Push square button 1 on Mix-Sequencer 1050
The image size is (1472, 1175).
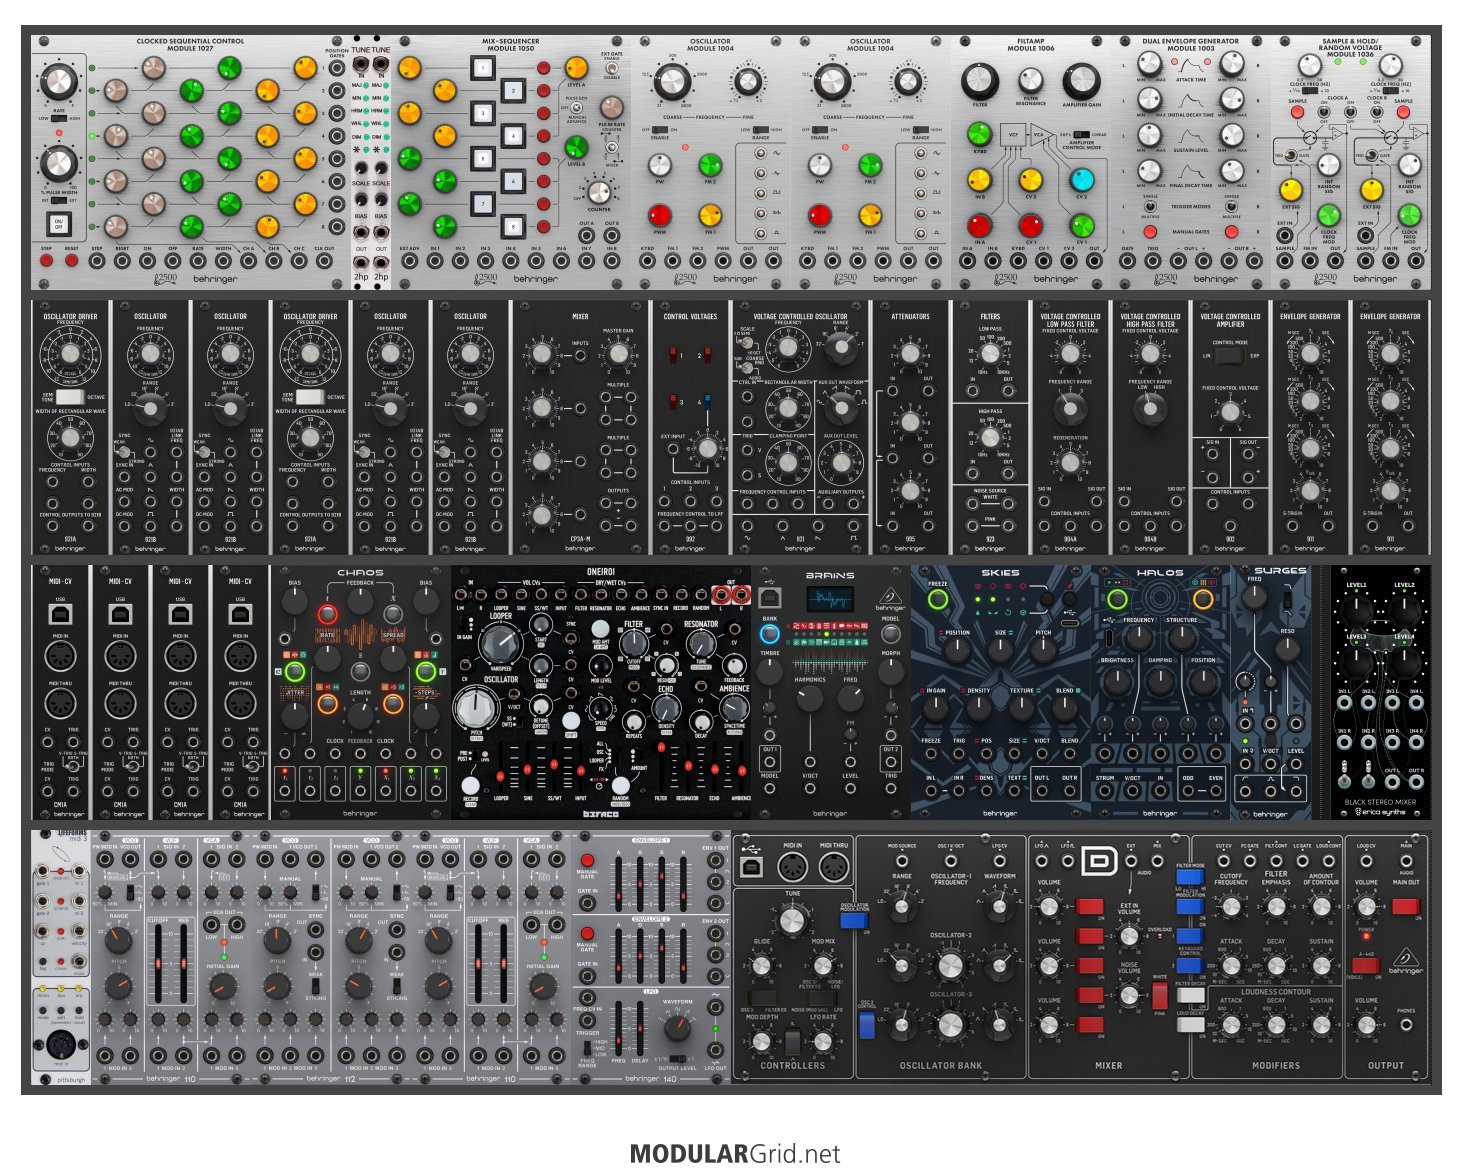[484, 68]
